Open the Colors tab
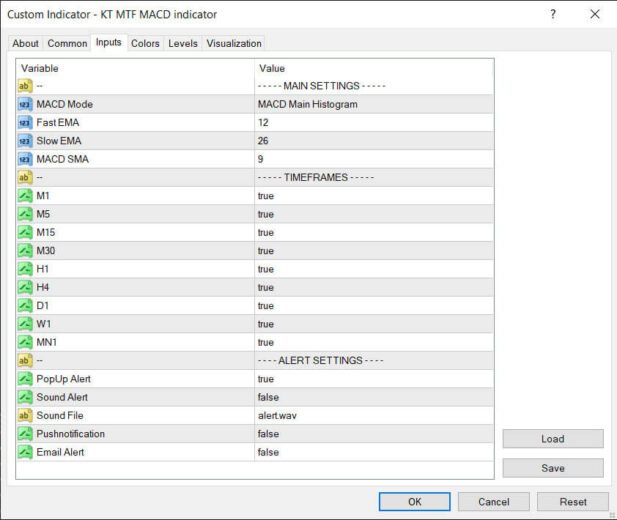 [145, 43]
